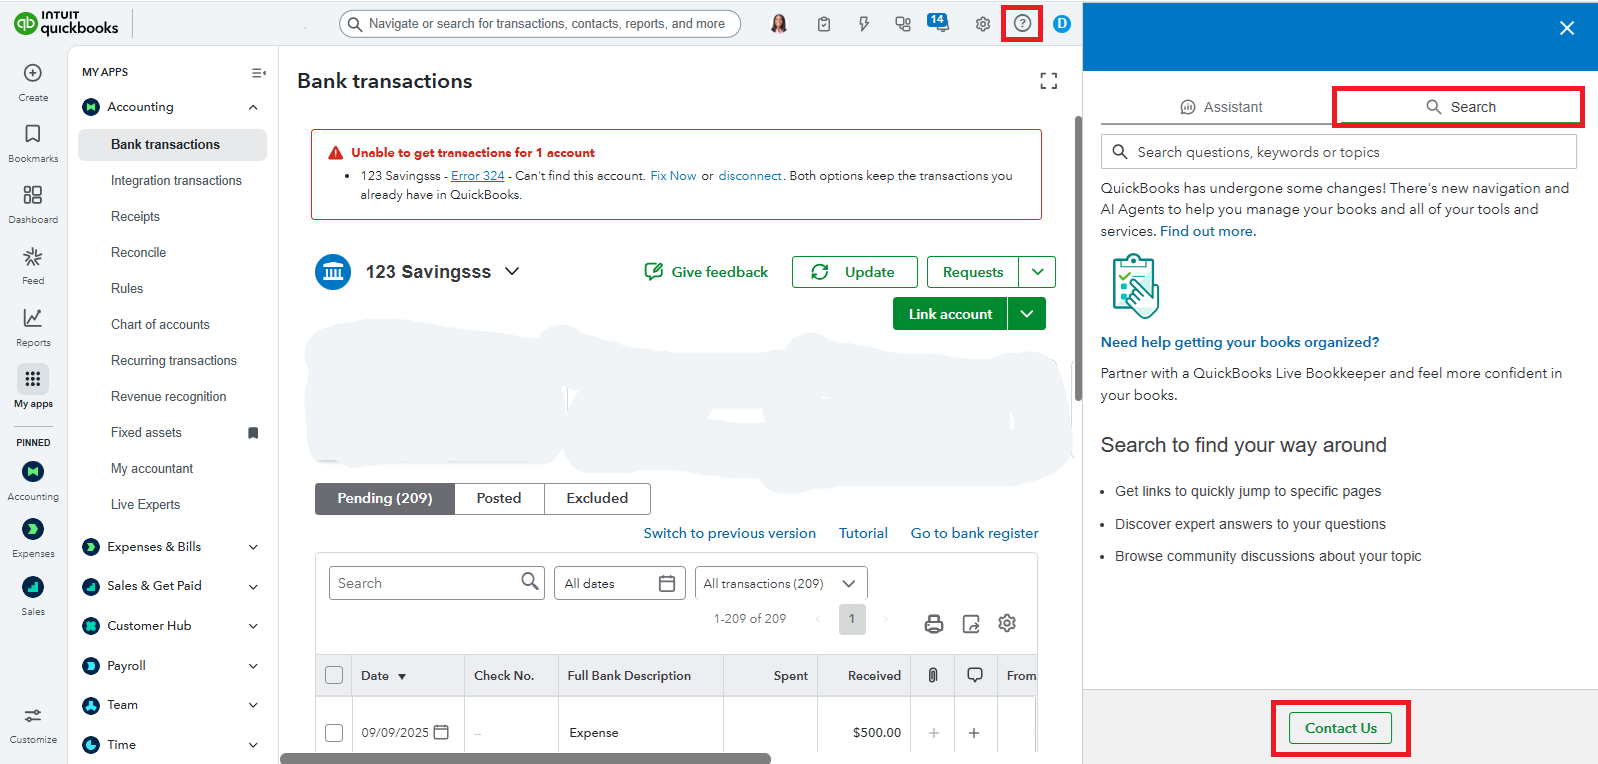Open the 123 Savingsss account dropdown
Screen dimensions: 1598x764
point(512,271)
